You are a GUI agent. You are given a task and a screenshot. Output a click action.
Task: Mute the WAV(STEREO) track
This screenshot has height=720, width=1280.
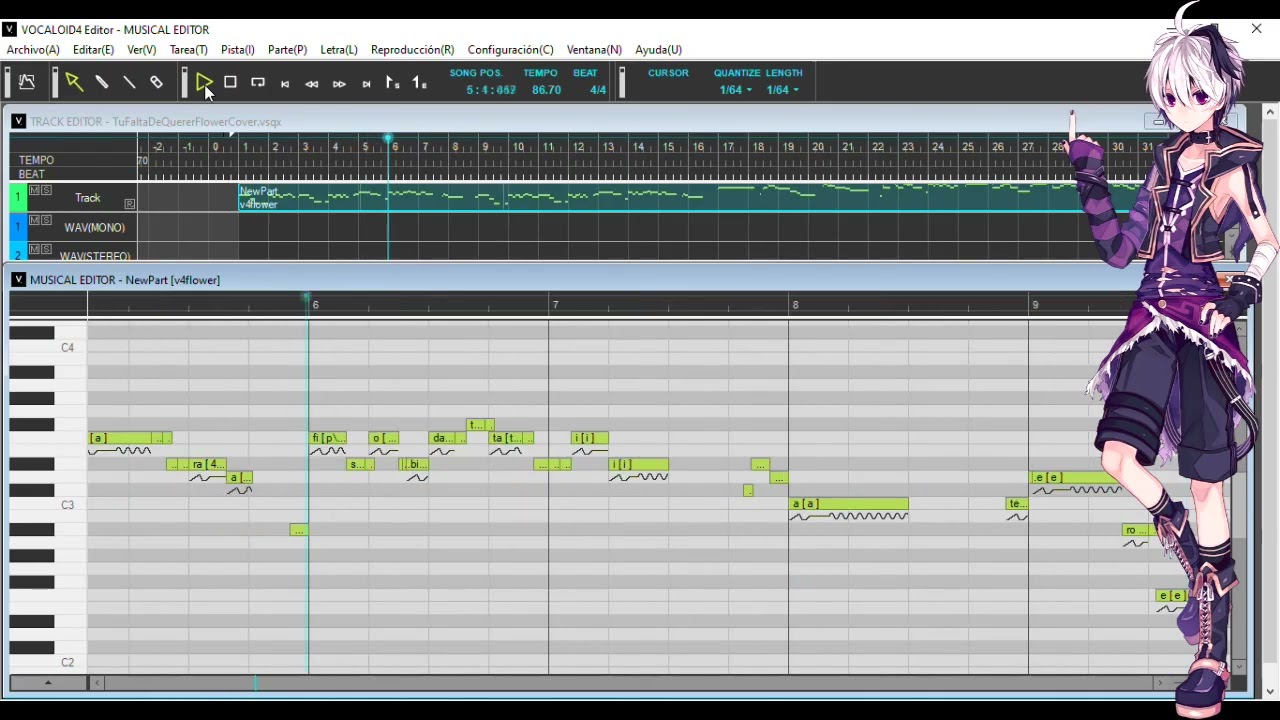click(x=35, y=248)
